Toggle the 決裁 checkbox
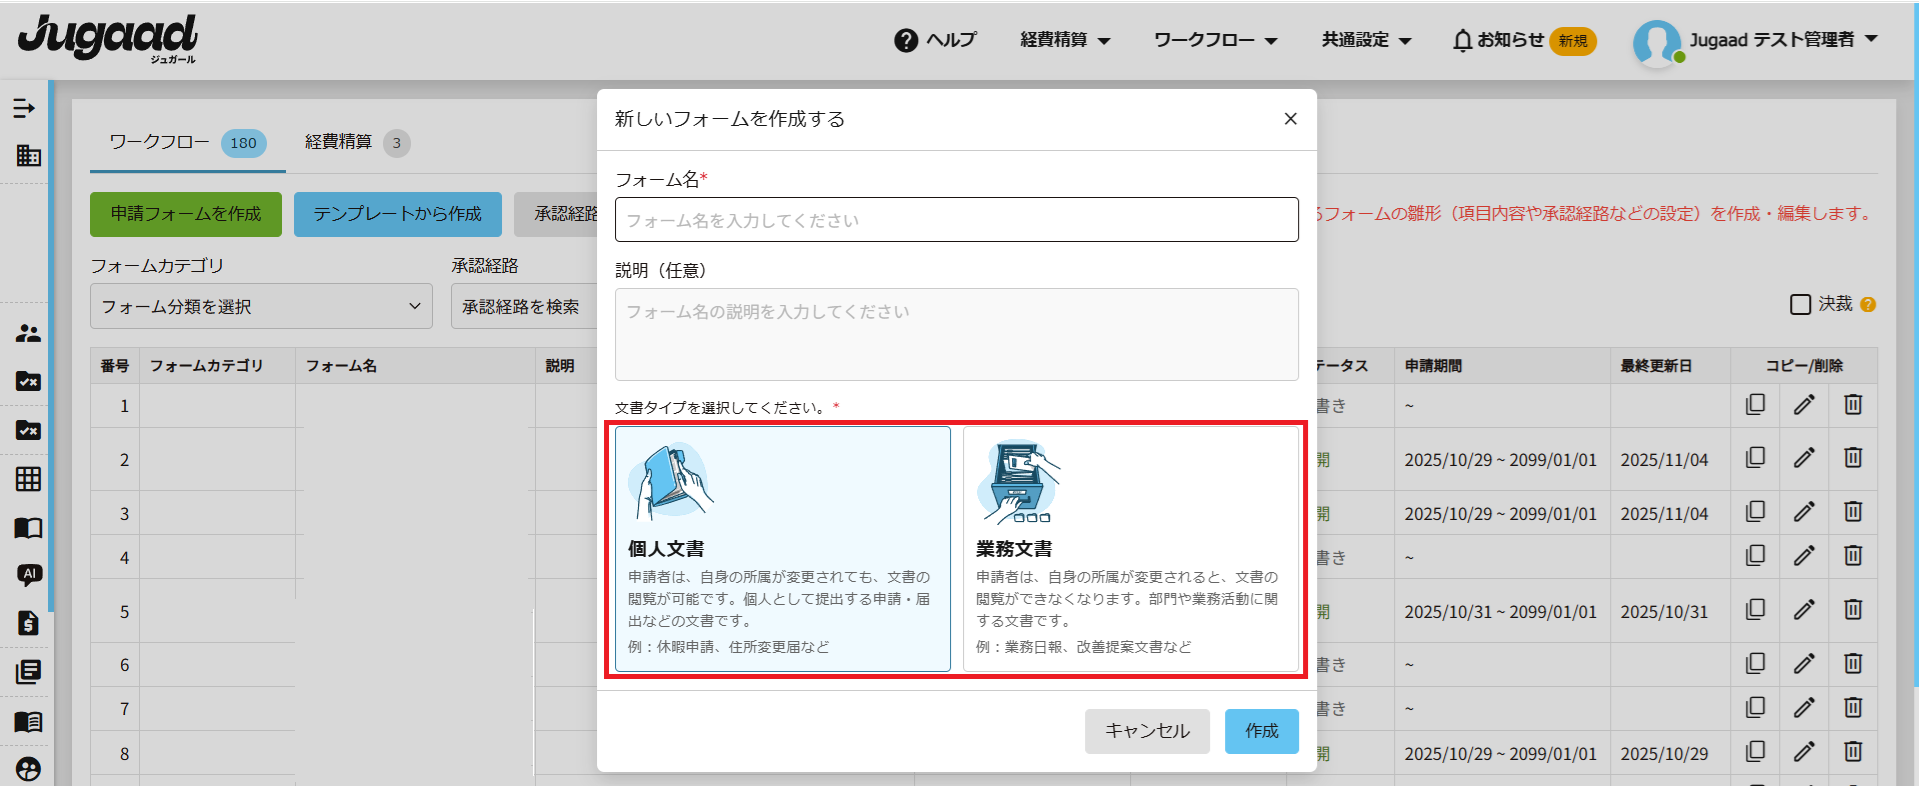The height and width of the screenshot is (786, 1919). [x=1800, y=304]
